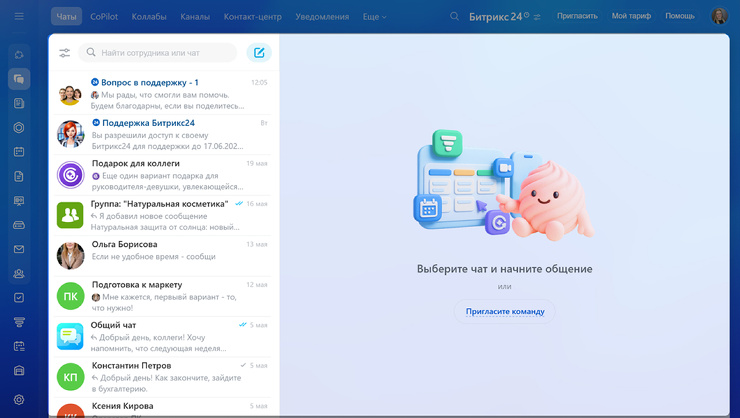Open the calendar icon in left sidebar

[x=19, y=152]
